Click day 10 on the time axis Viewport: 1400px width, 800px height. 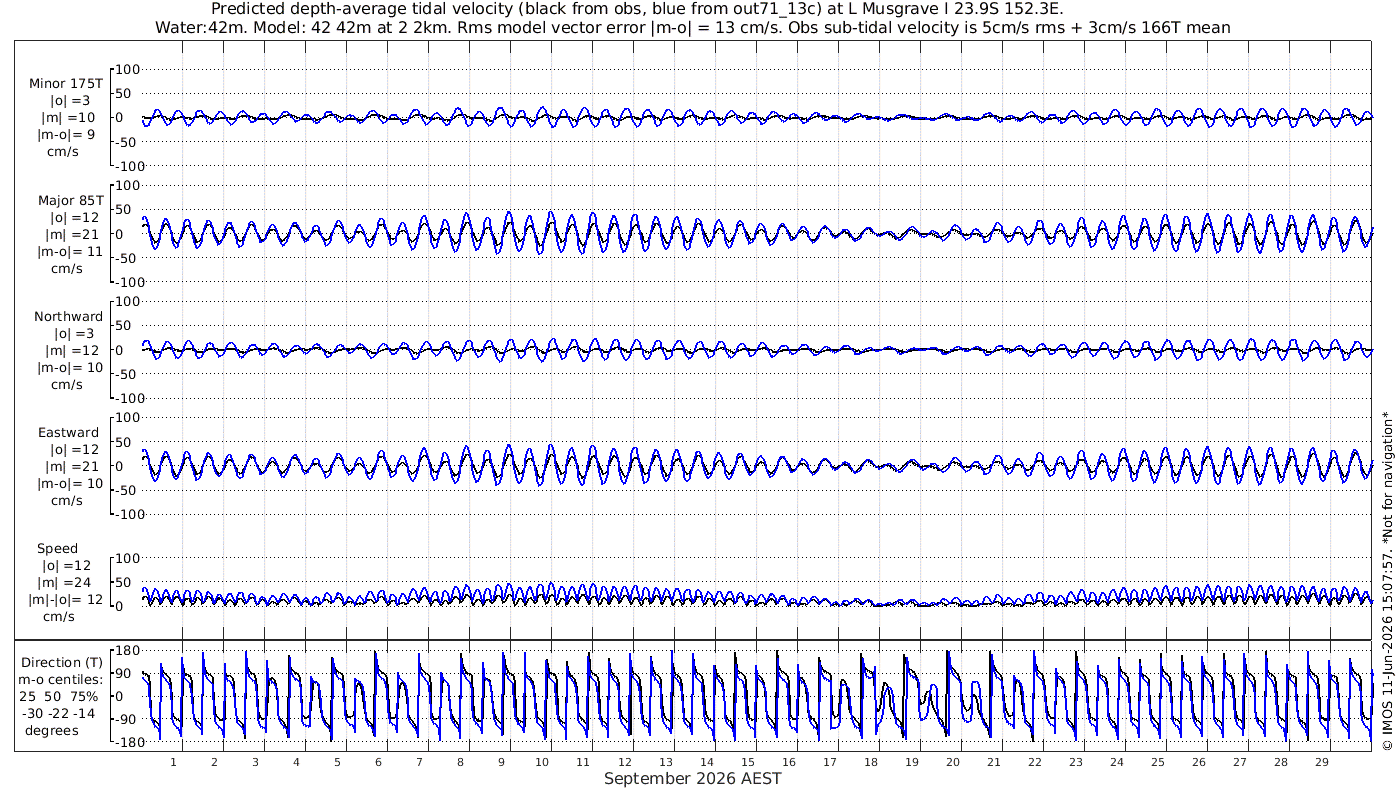542,761
